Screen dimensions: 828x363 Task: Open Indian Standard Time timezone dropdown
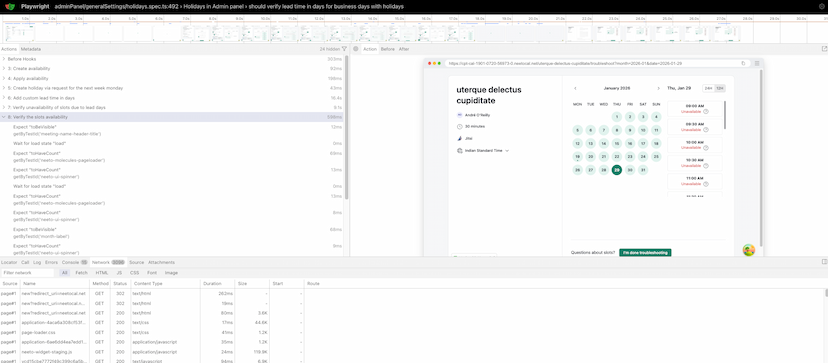coord(486,151)
